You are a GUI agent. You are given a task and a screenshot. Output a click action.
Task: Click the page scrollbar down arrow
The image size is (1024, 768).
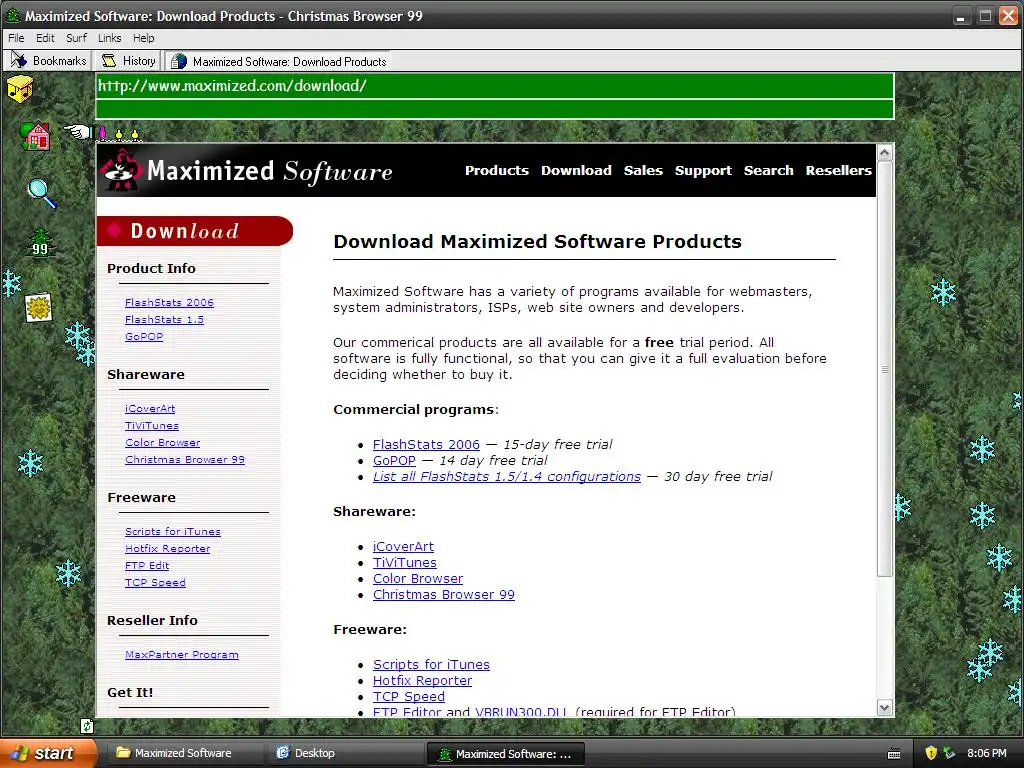pyautogui.click(x=885, y=707)
